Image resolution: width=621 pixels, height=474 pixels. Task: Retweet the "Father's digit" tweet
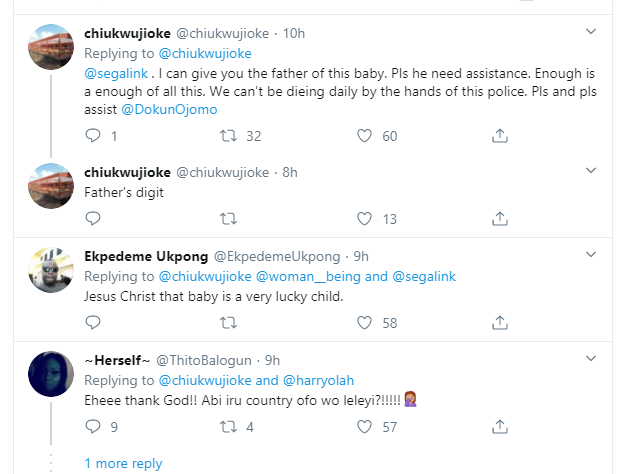[x=228, y=219]
